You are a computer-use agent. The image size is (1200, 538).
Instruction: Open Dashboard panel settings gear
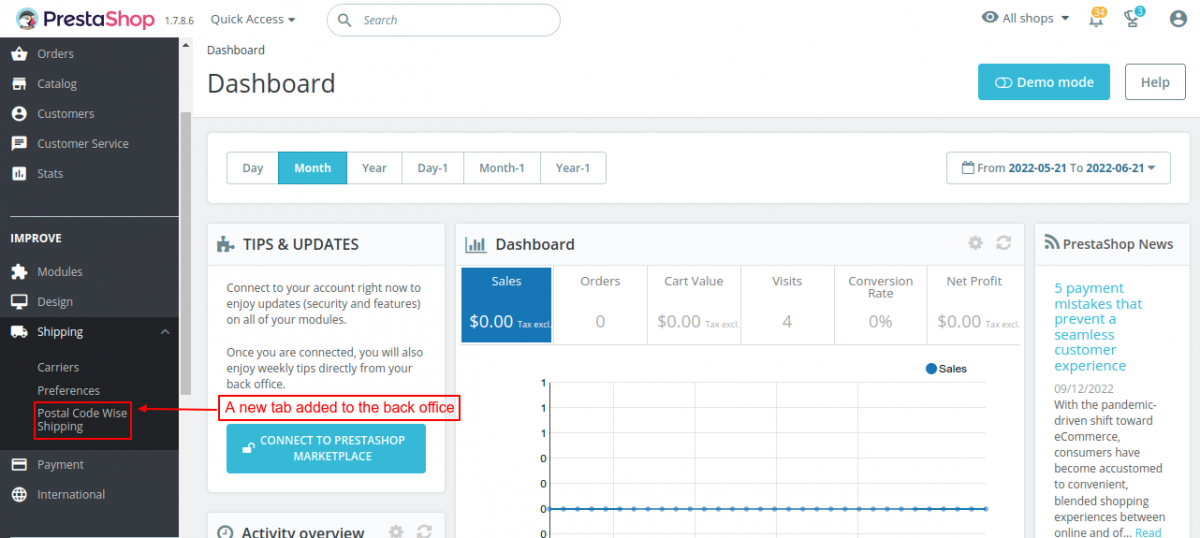point(975,243)
